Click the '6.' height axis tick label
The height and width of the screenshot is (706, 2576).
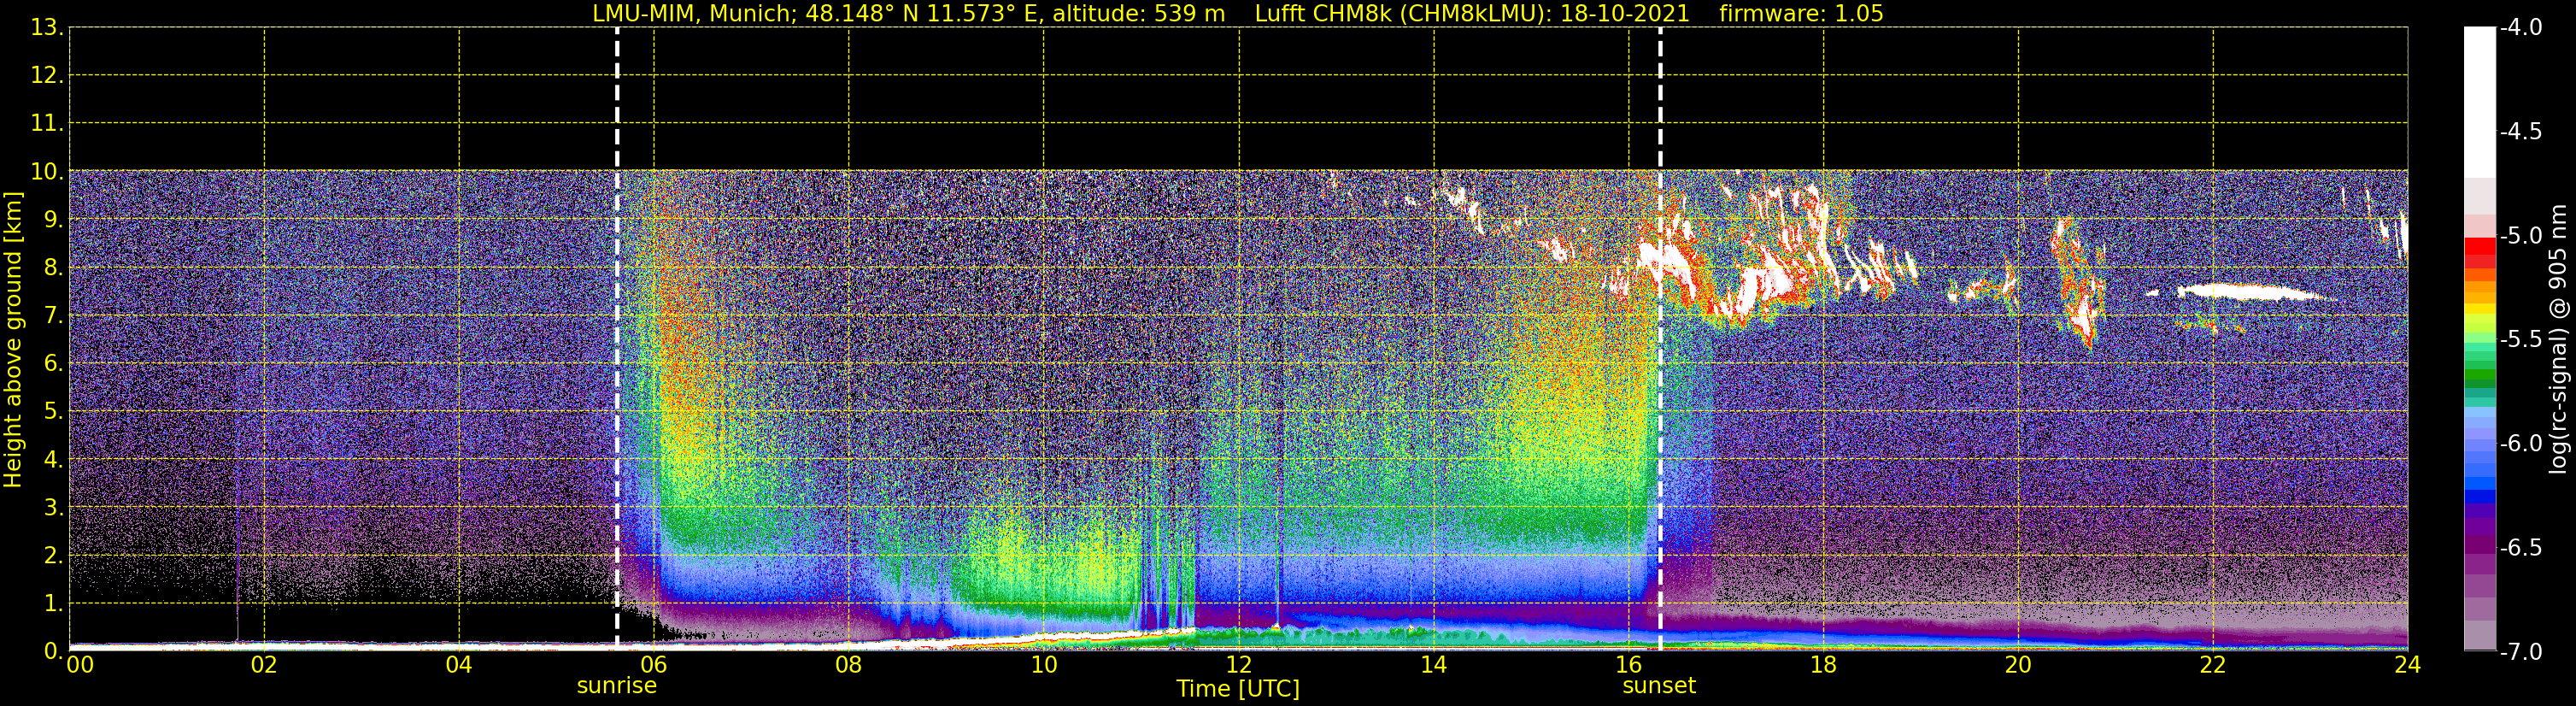53,364
